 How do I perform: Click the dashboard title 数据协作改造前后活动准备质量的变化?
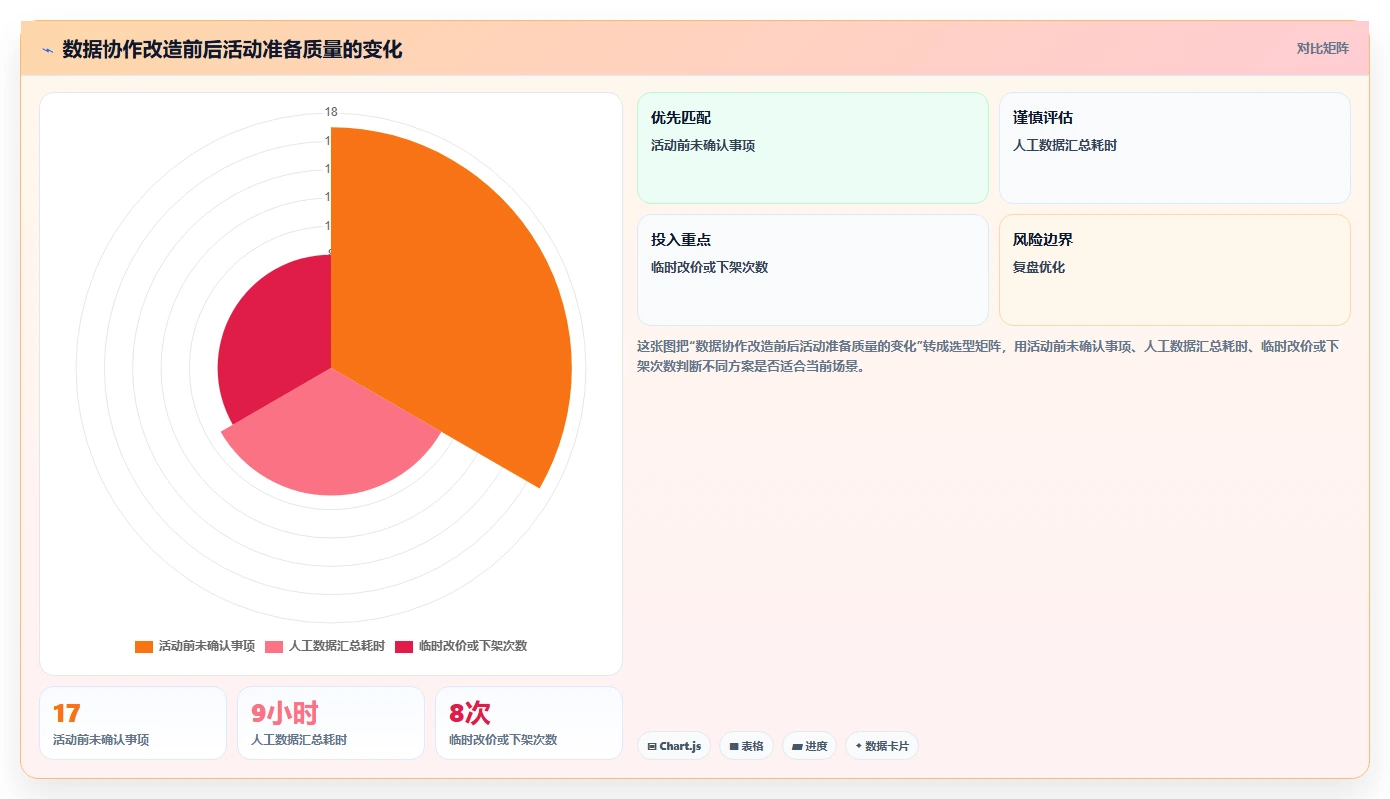coord(232,50)
